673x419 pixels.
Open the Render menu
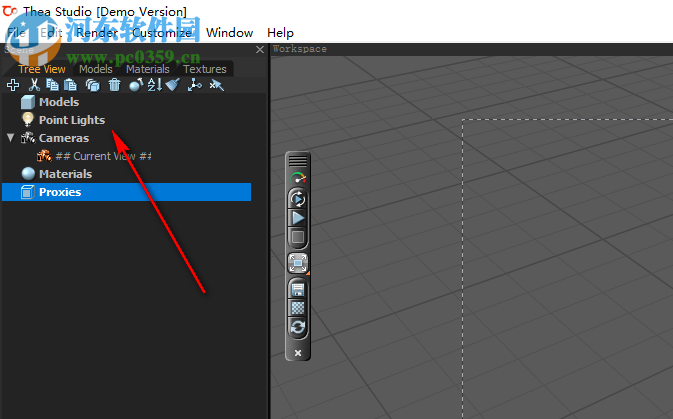(x=97, y=33)
